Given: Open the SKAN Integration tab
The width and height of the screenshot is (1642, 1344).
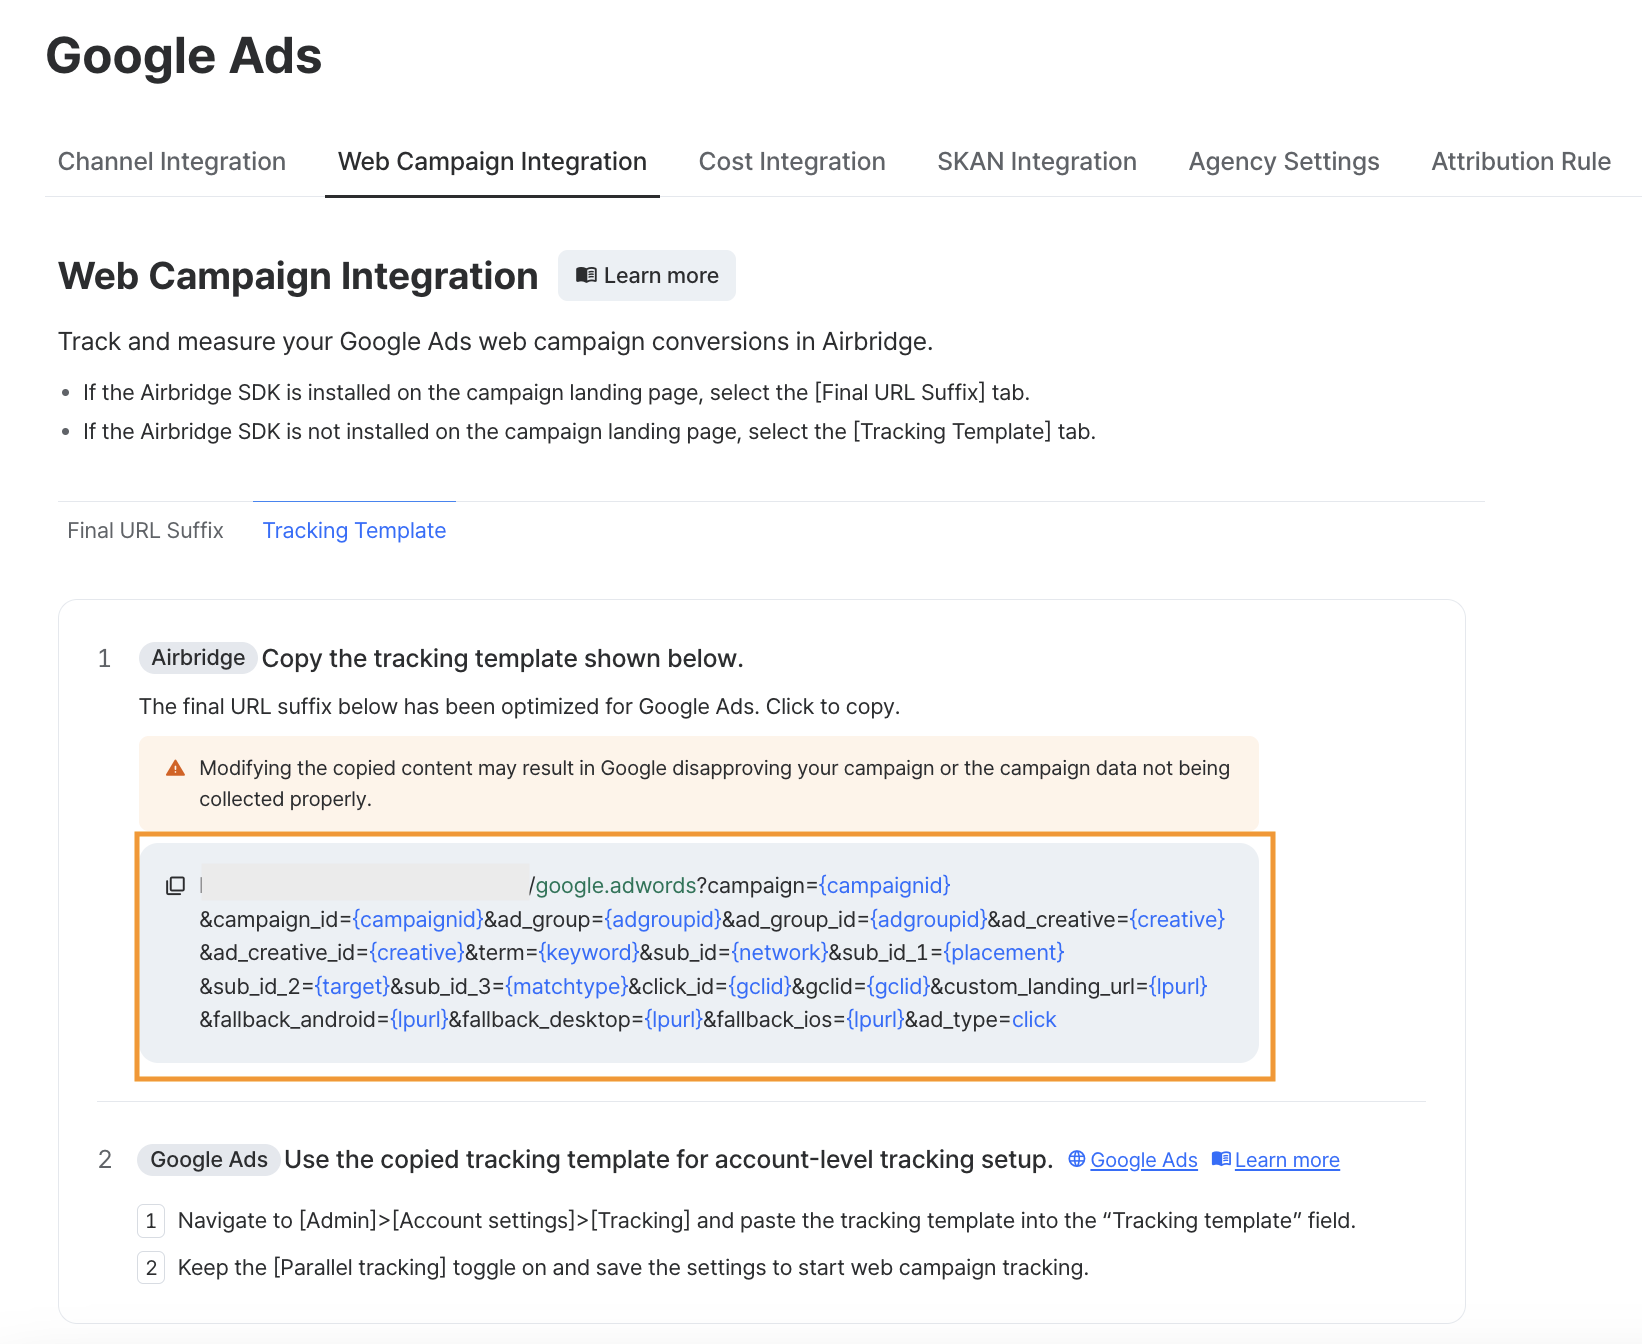Looking at the screenshot, I should pyautogui.click(x=1037, y=162).
